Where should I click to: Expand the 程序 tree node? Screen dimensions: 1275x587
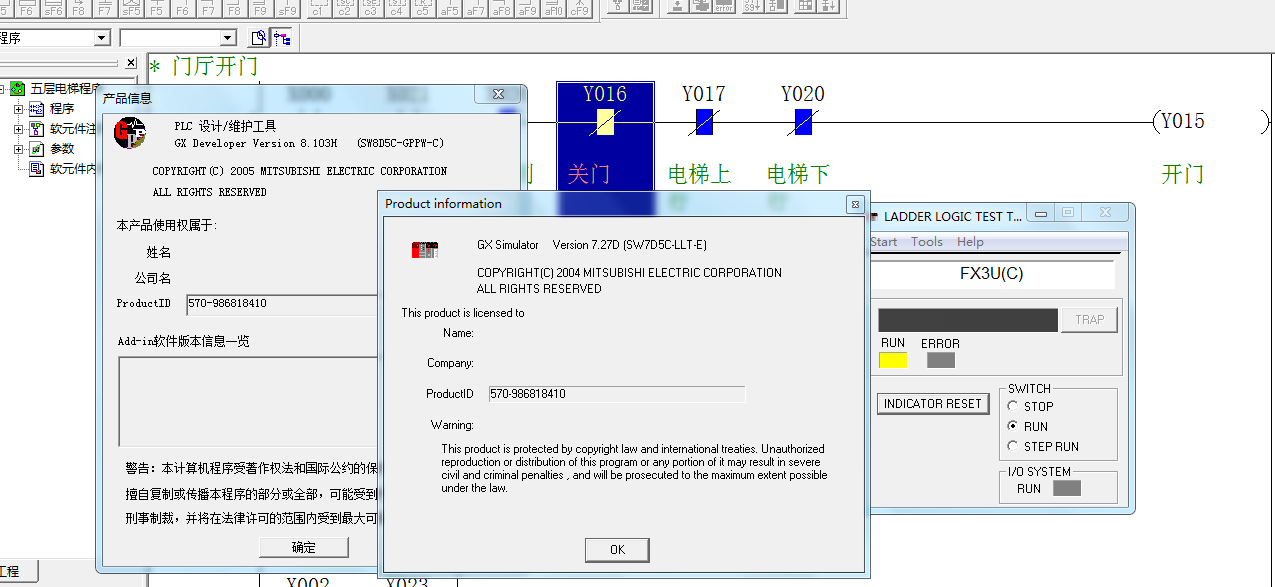click(18, 109)
